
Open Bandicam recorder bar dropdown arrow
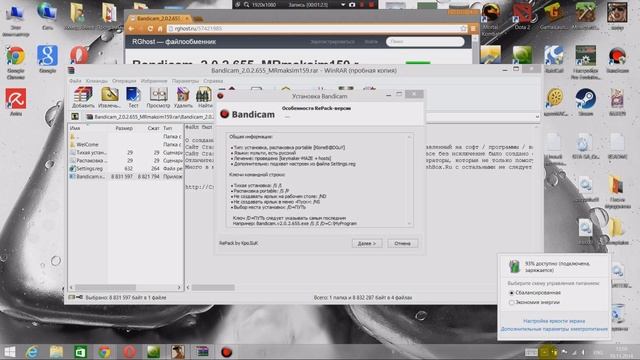click(x=343, y=4)
